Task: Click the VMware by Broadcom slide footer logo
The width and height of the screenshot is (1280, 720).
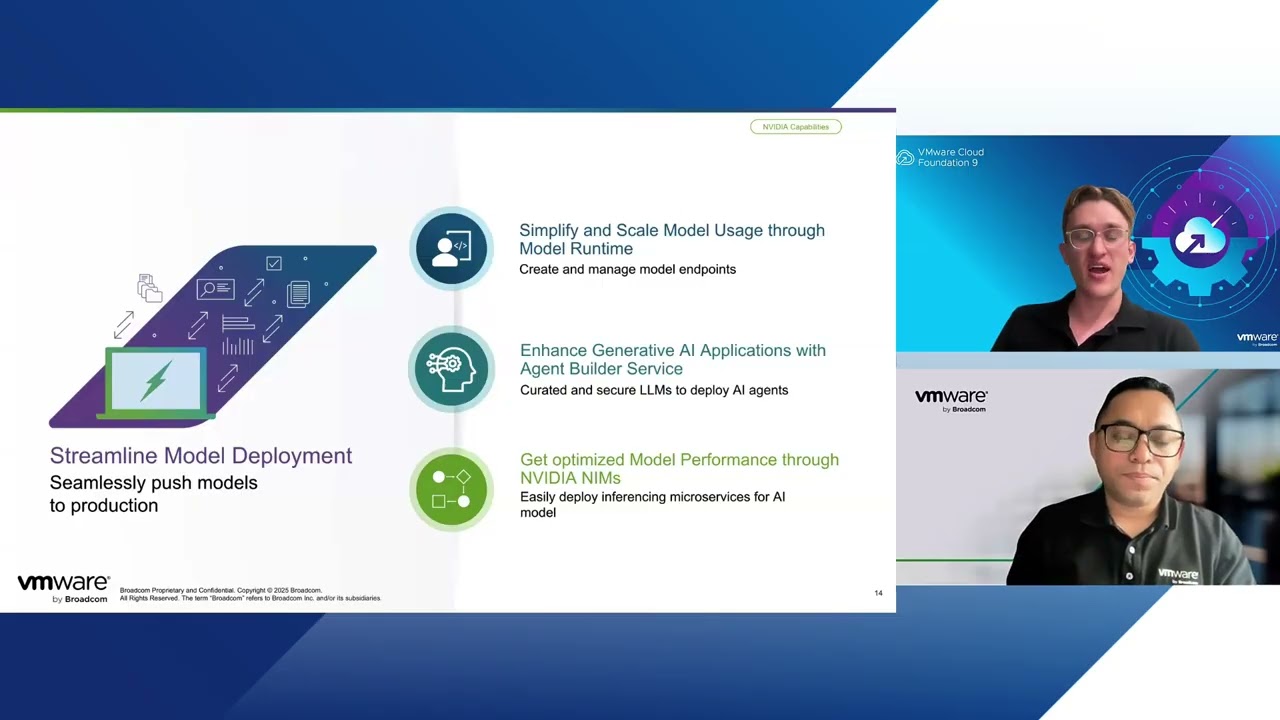Action: [63, 588]
